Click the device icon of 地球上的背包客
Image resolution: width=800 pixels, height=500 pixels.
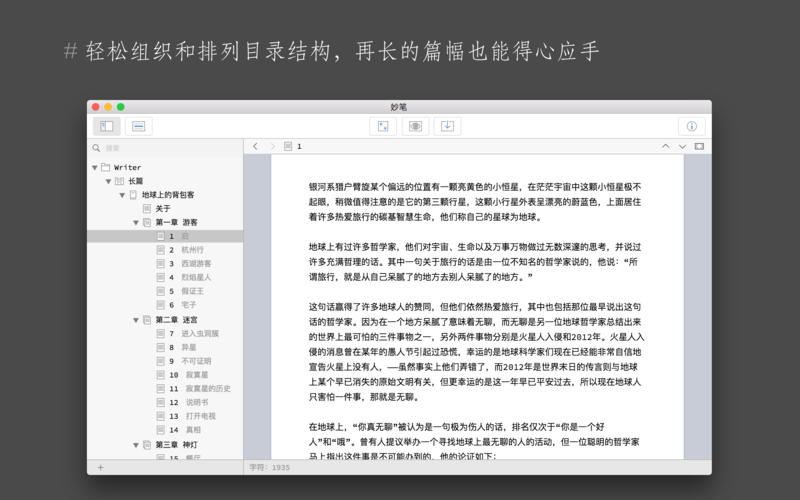(x=133, y=195)
